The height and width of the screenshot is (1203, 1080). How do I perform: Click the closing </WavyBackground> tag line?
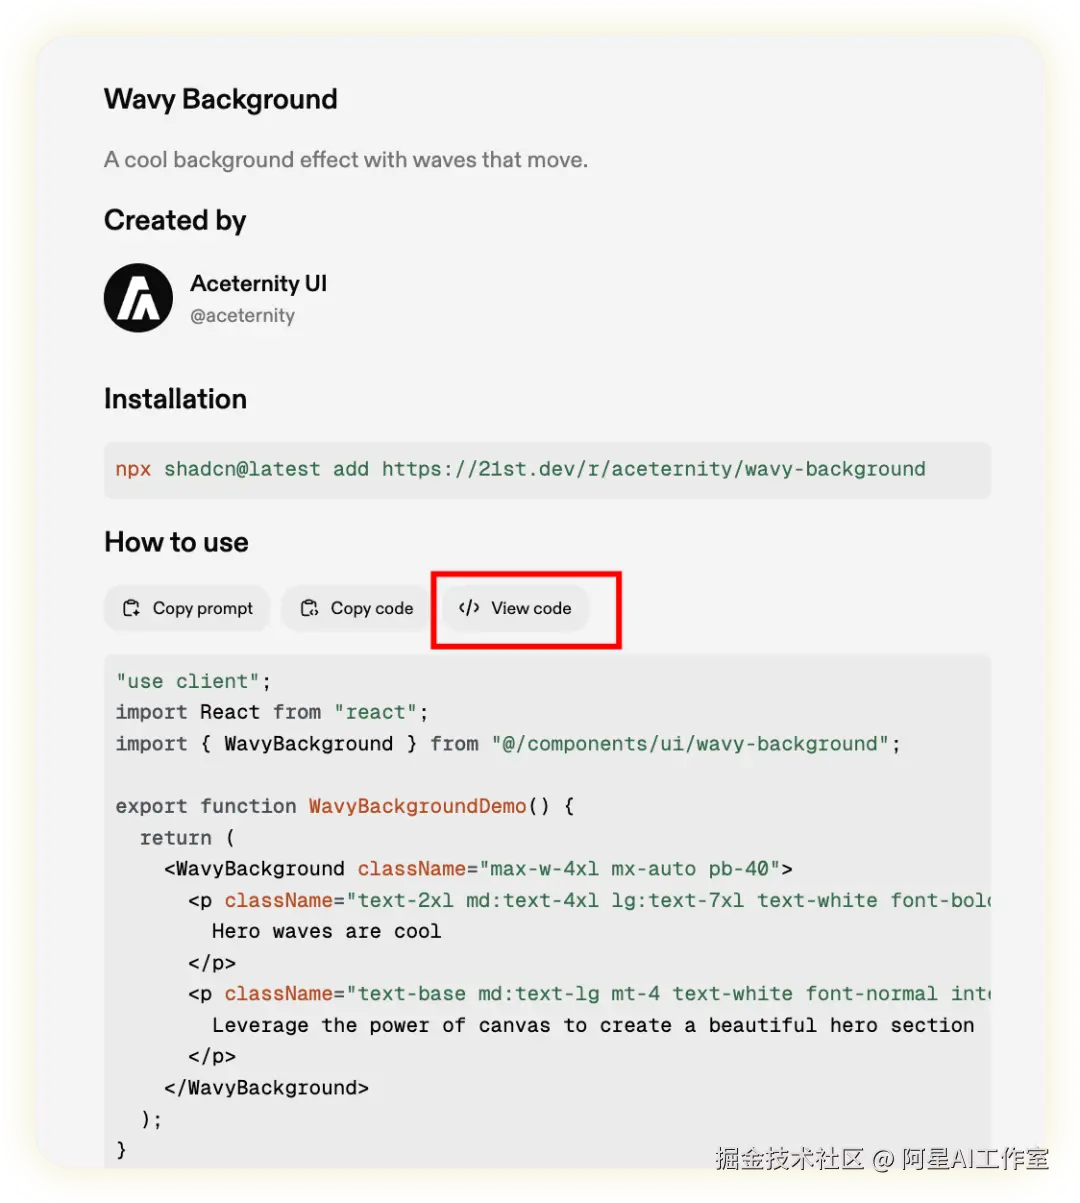click(266, 1088)
